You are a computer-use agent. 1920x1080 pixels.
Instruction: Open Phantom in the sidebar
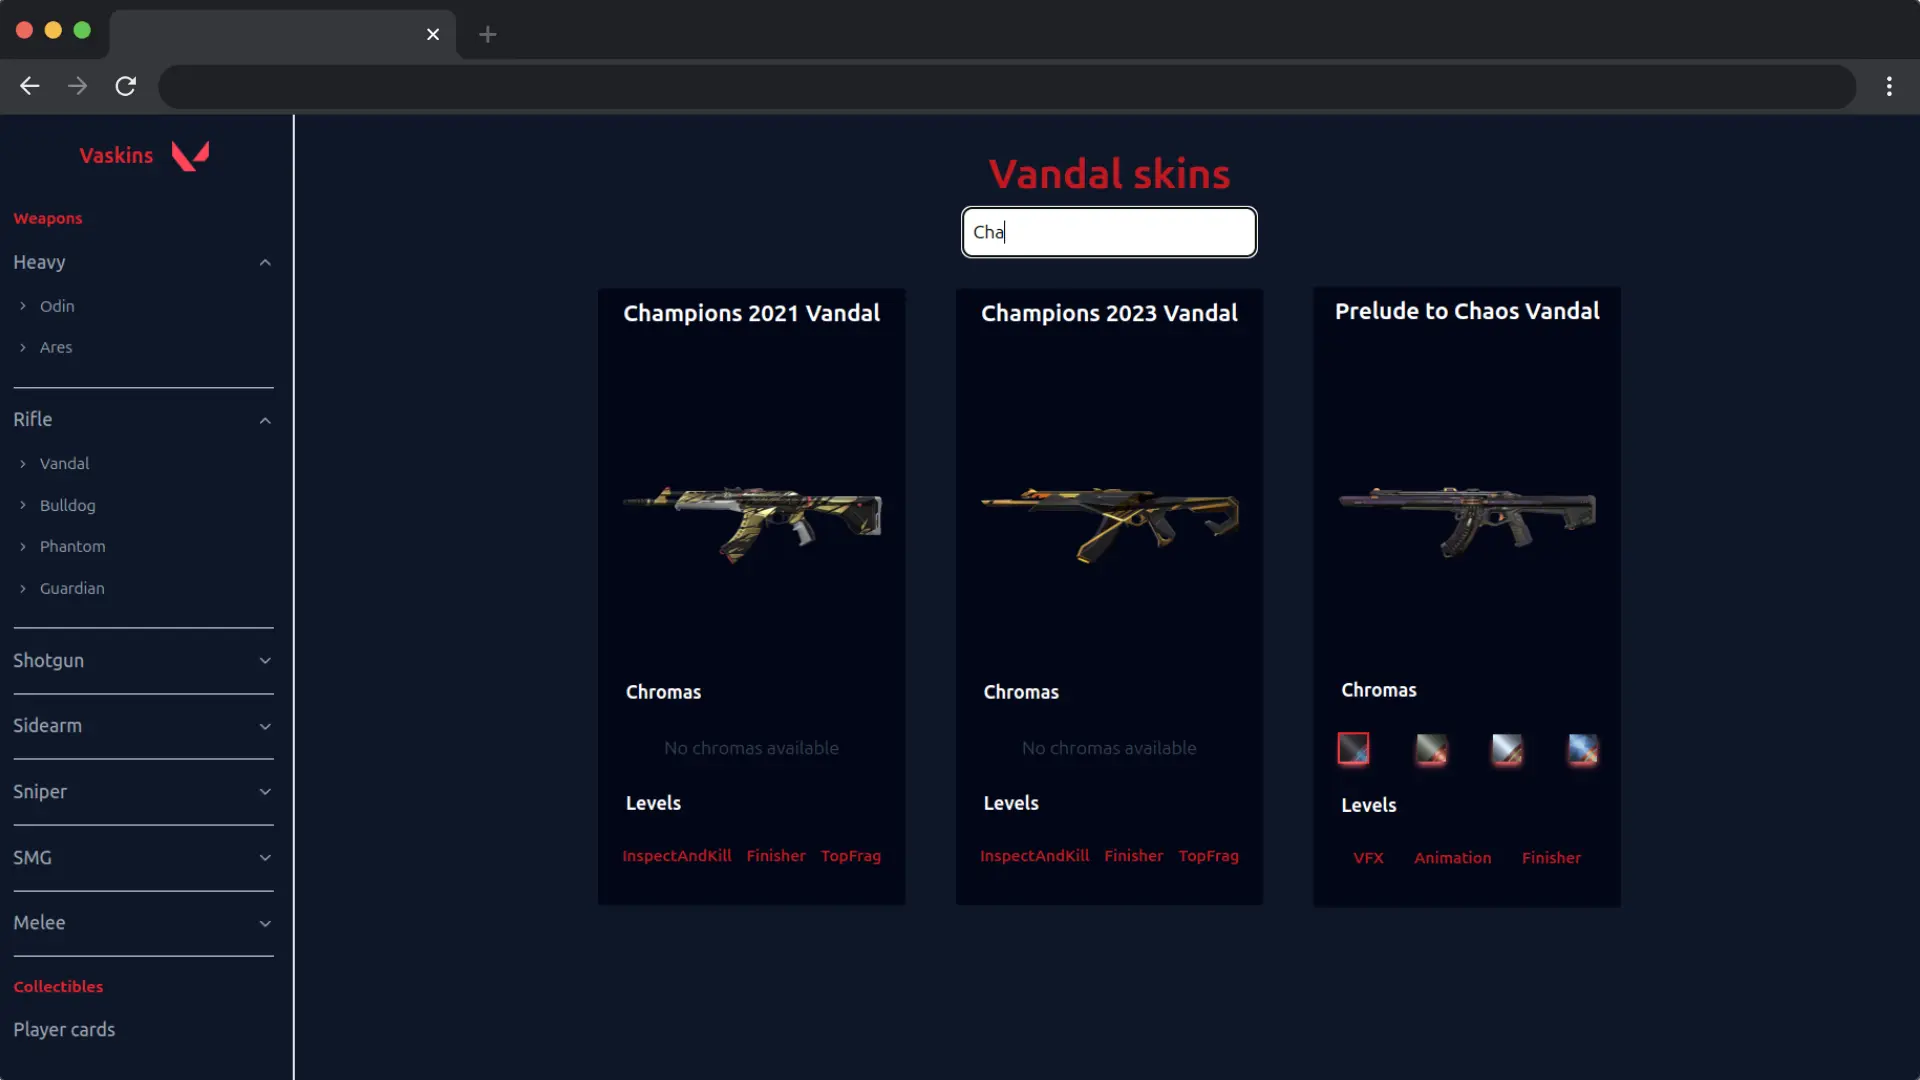(x=72, y=546)
